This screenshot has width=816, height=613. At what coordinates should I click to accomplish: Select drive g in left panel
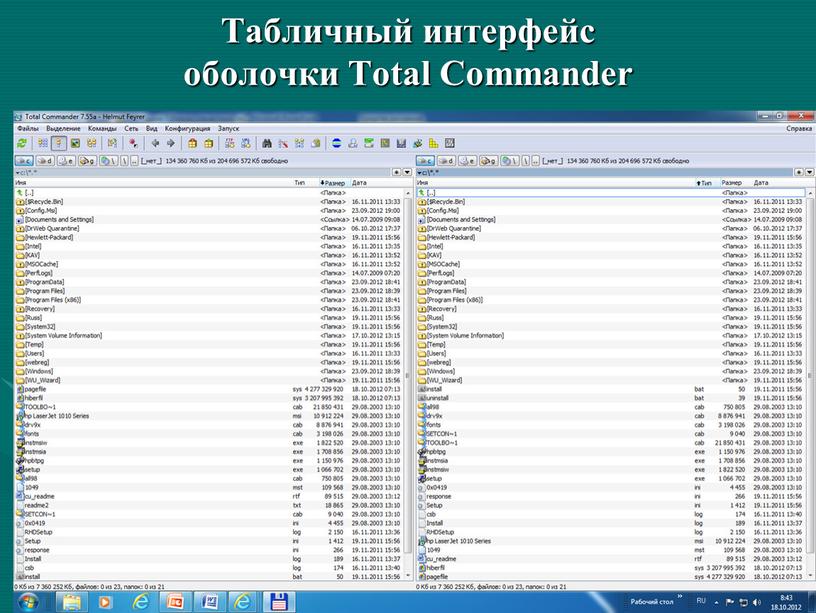87,161
